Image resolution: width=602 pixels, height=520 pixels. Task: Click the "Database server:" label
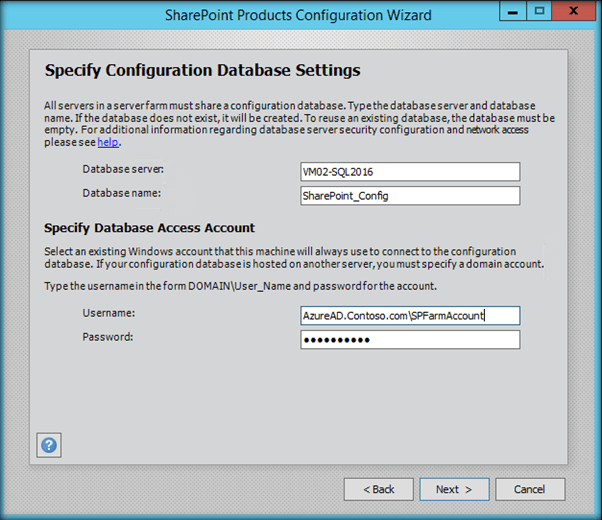click(123, 169)
